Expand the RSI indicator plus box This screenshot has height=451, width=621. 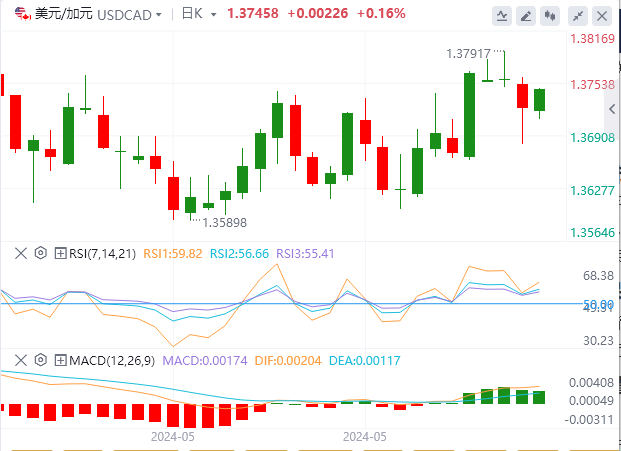(60, 253)
